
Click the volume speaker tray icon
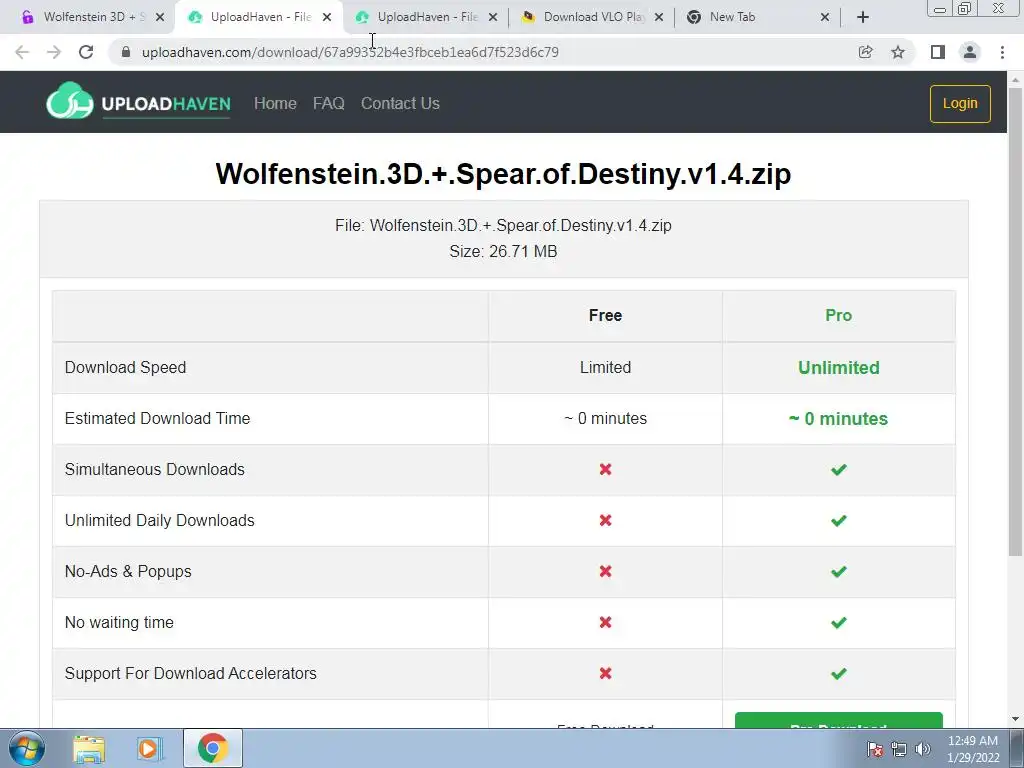922,749
